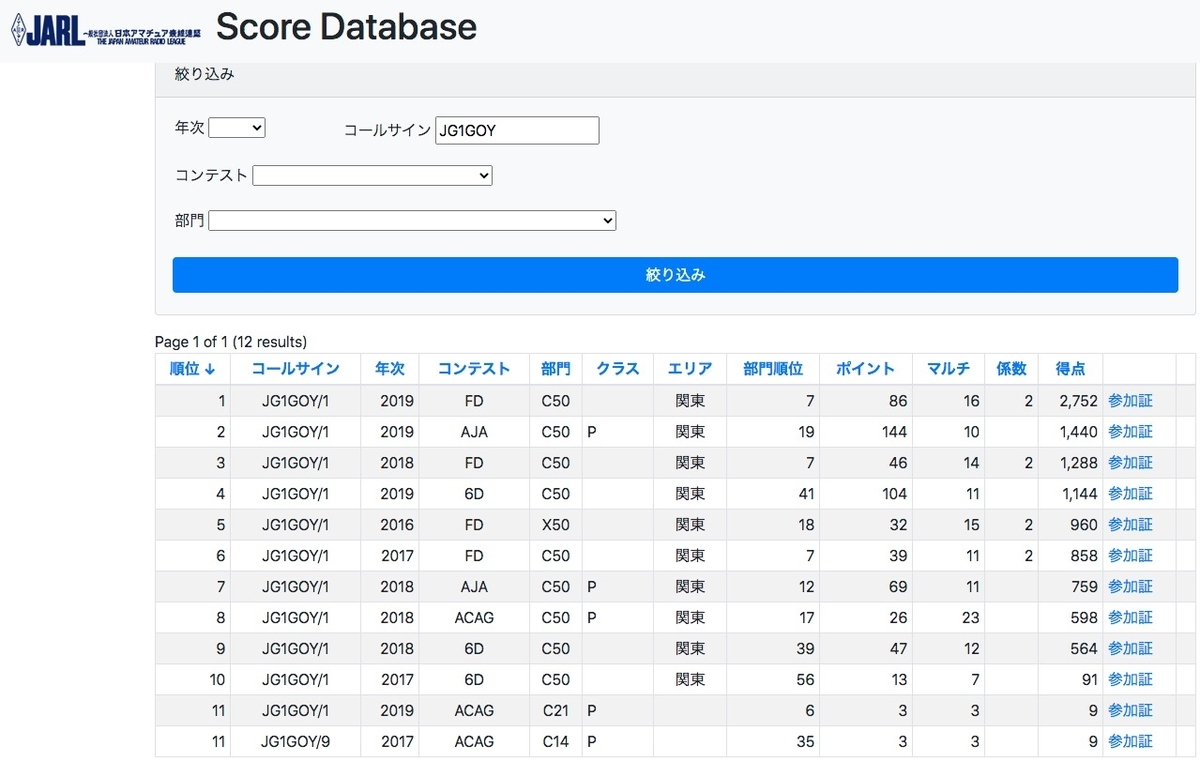Sort by コールサイン column header
This screenshot has width=1200, height=762.
click(295, 369)
